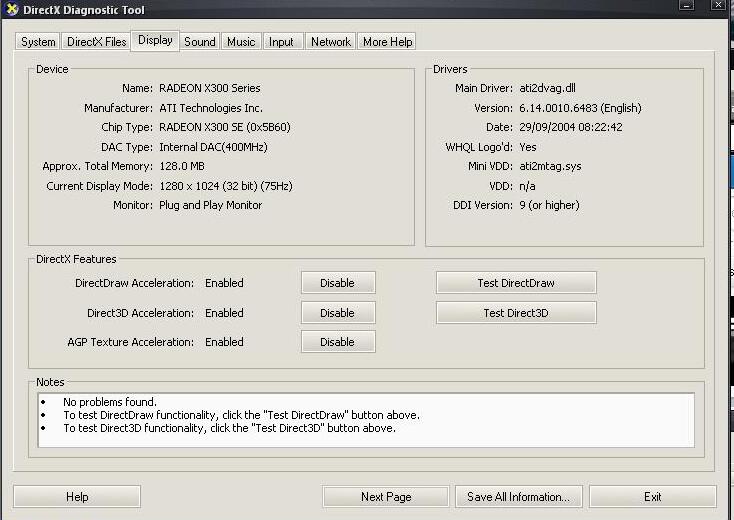Select Mini VDD value 'ati2mtag.sys'

point(550,166)
